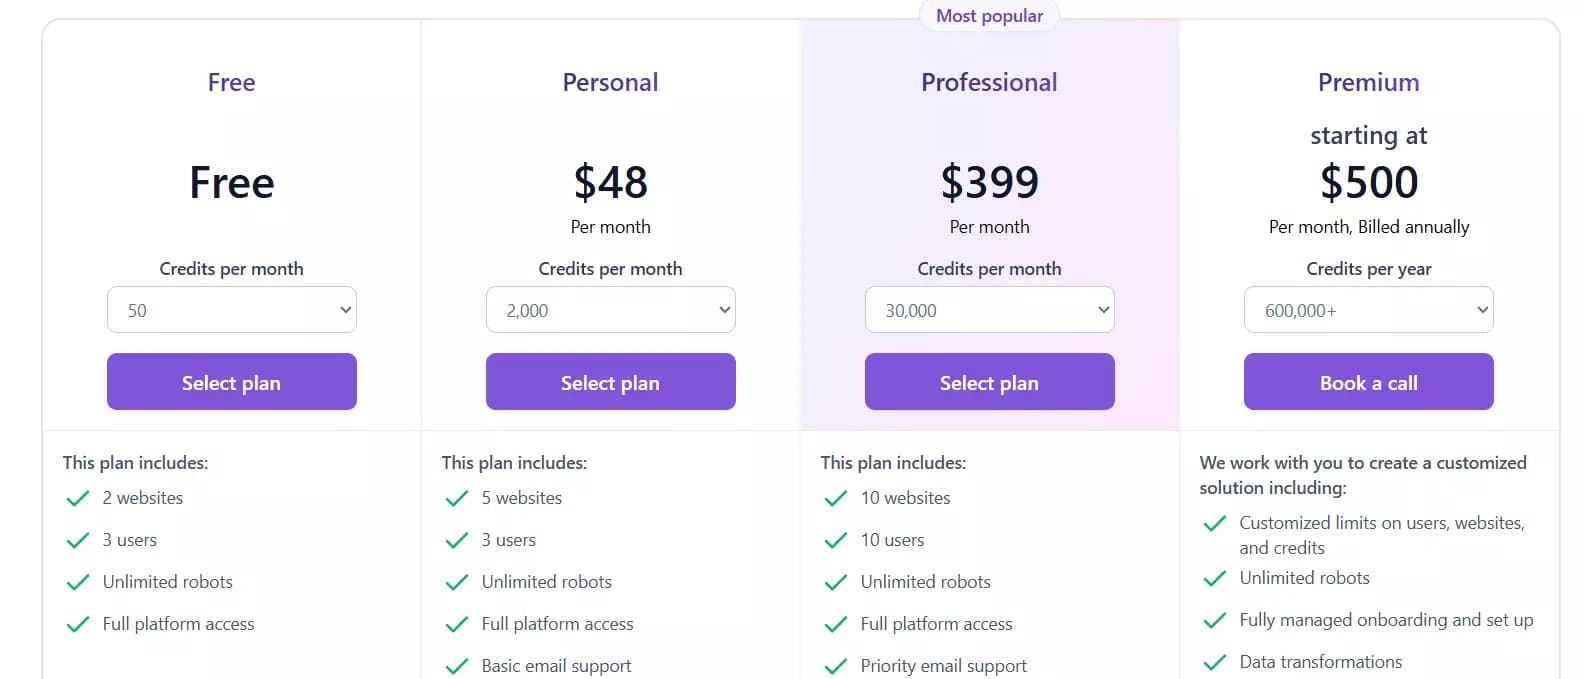1584x679 pixels.
Task: Open the Professional credits dropdown showing 30,000
Action: pyautogui.click(x=989, y=310)
